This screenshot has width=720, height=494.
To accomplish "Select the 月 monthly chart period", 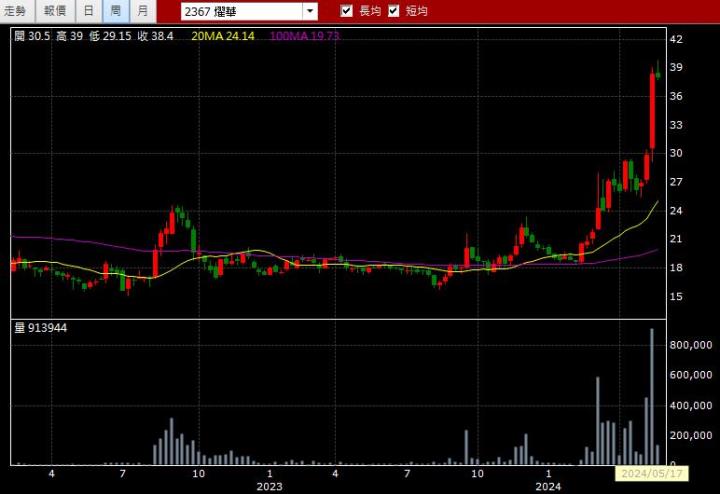I will point(143,11).
